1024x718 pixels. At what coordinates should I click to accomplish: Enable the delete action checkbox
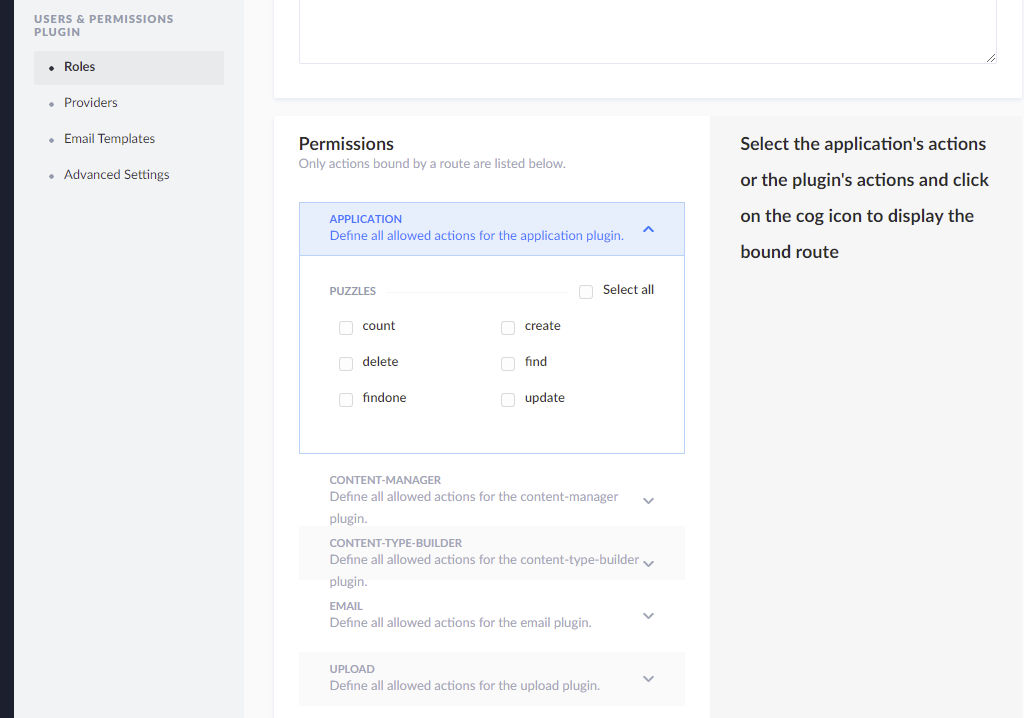click(x=346, y=363)
